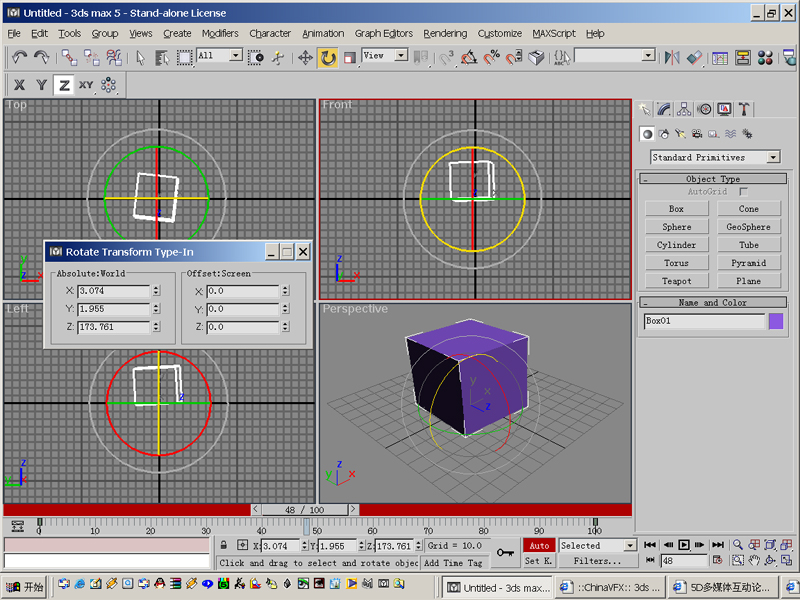Viewport: 800px width, 600px height.
Task: Click the Absolute:World X spinner arrows
Action: [x=156, y=290]
